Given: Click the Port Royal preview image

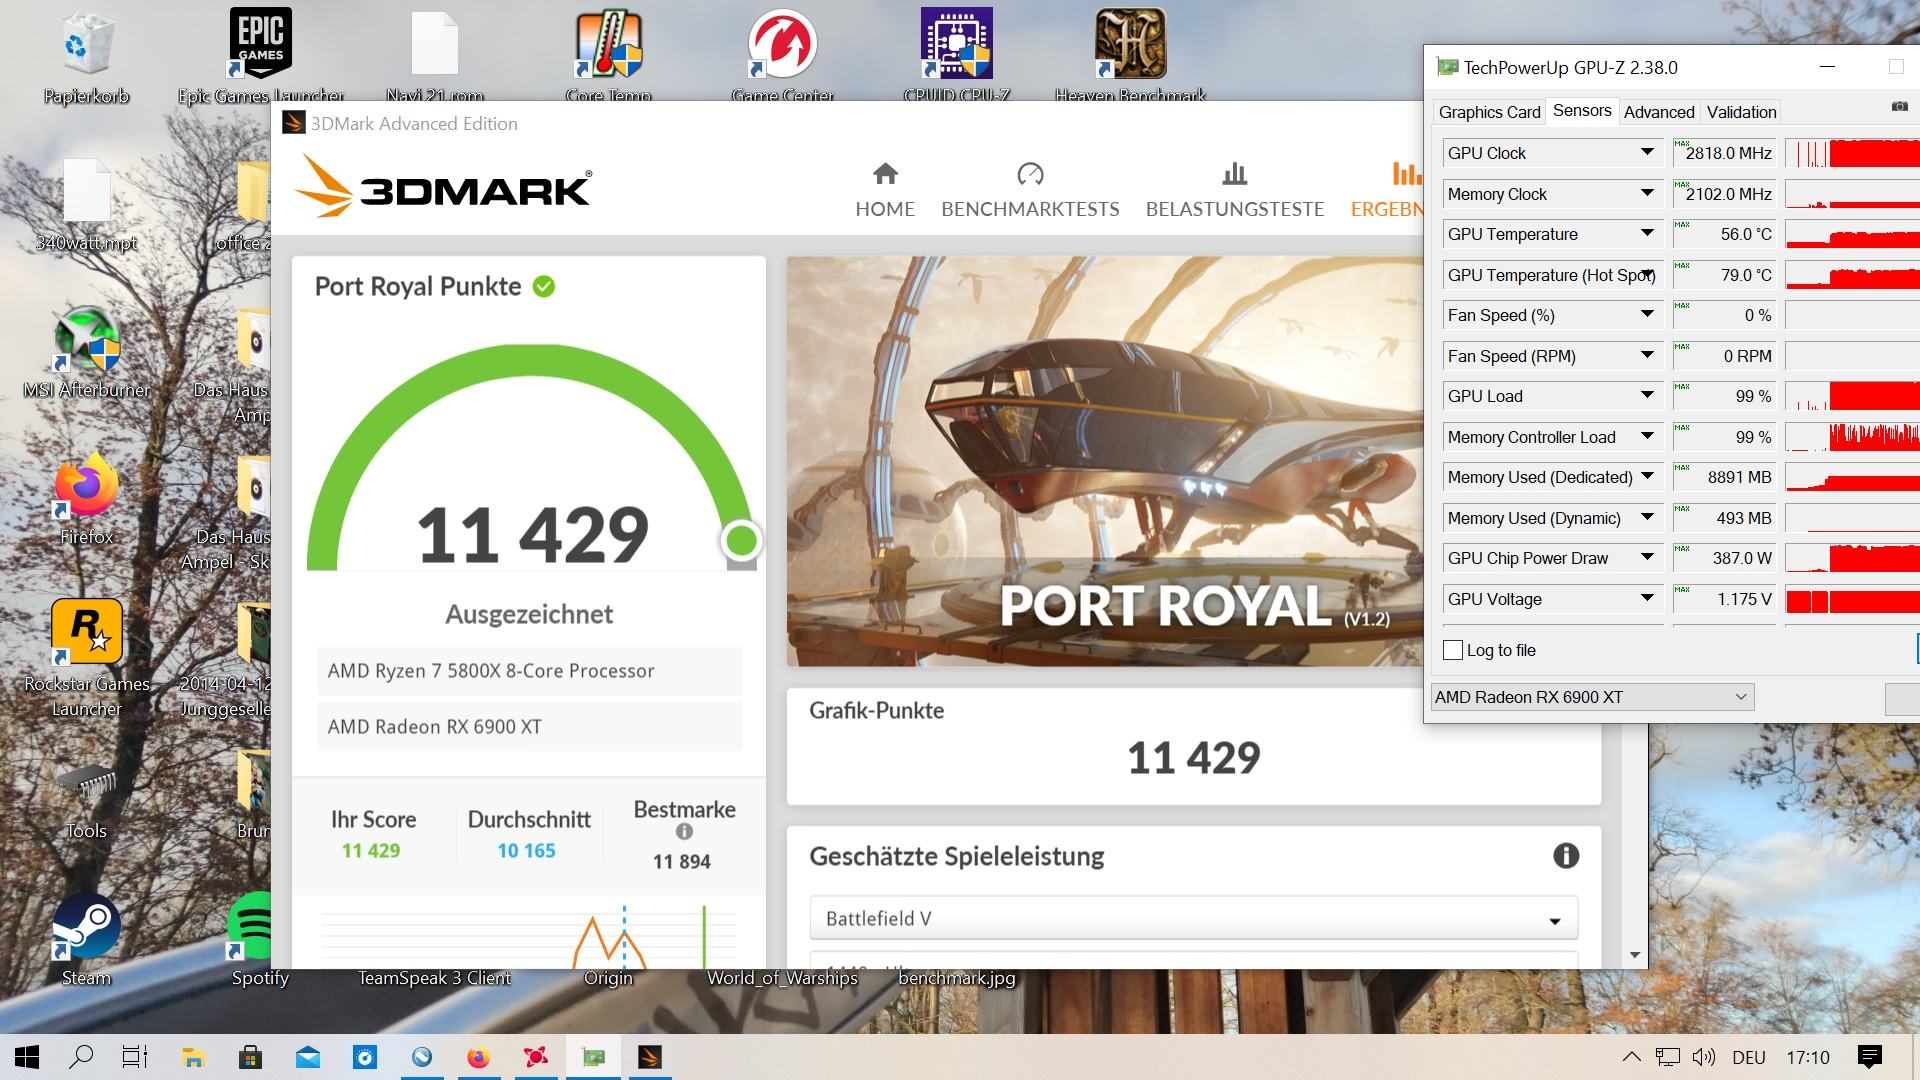Looking at the screenshot, I should tap(1104, 461).
